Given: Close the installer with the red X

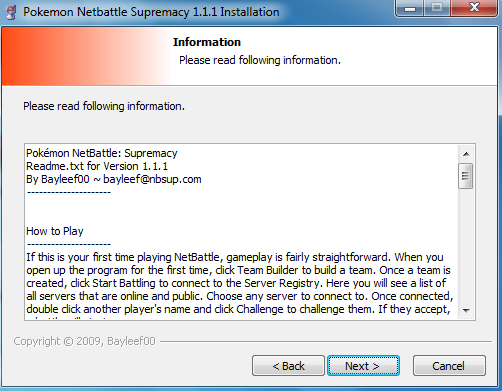Looking at the screenshot, I should [x=474, y=8].
